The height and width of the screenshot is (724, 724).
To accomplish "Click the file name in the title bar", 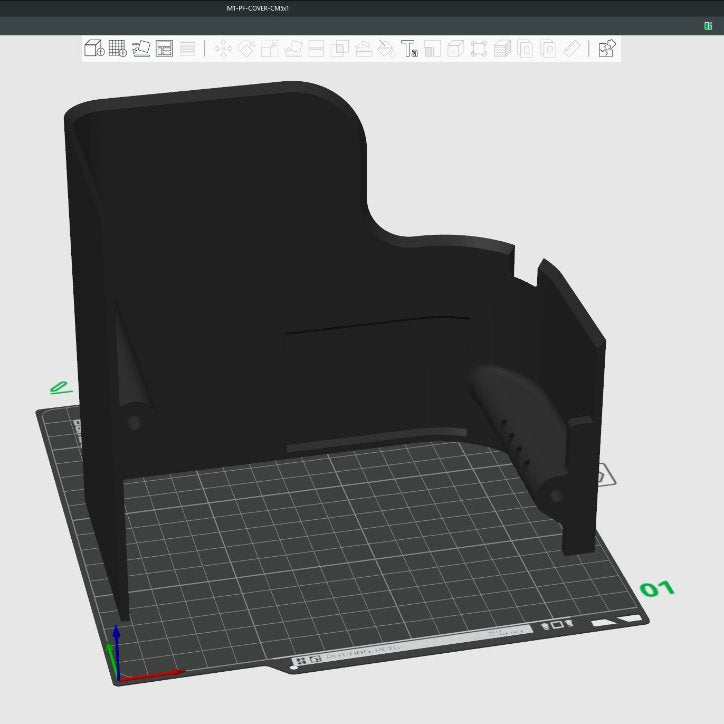I will 257,8.
